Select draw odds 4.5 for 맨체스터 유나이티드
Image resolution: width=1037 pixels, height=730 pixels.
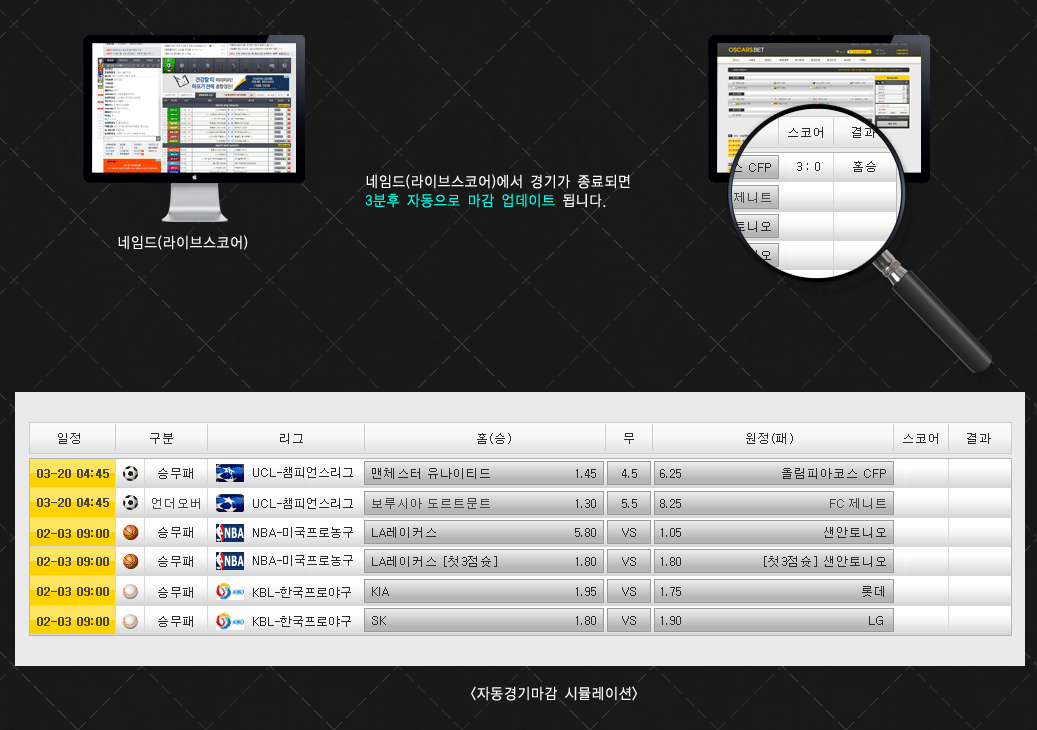pos(629,473)
